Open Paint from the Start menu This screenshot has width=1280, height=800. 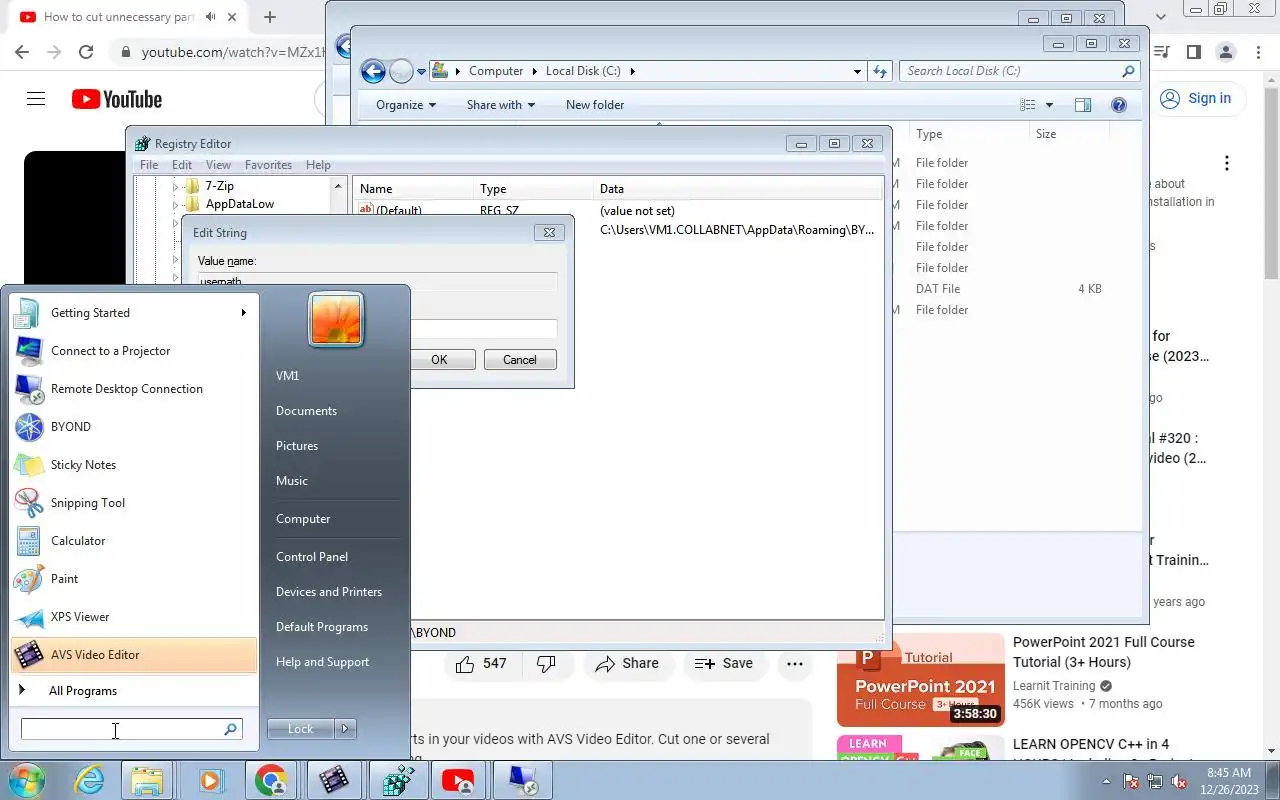point(134,579)
